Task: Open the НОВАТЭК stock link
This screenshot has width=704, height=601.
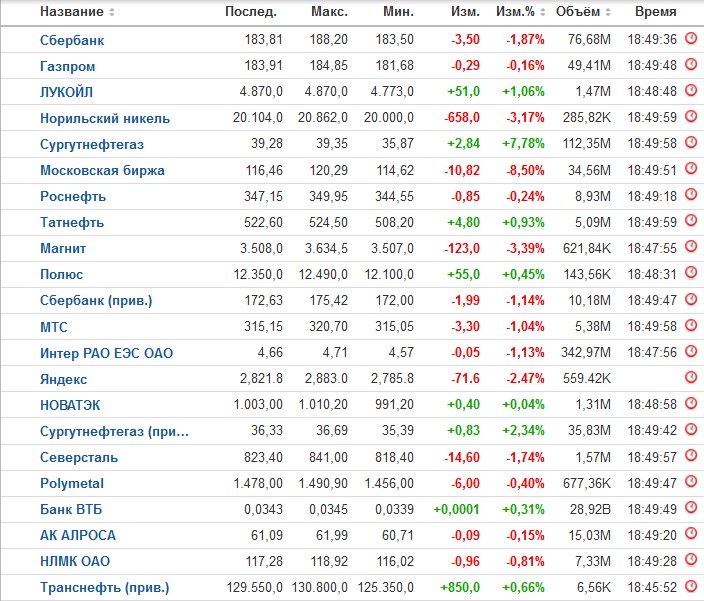Action: [x=70, y=405]
